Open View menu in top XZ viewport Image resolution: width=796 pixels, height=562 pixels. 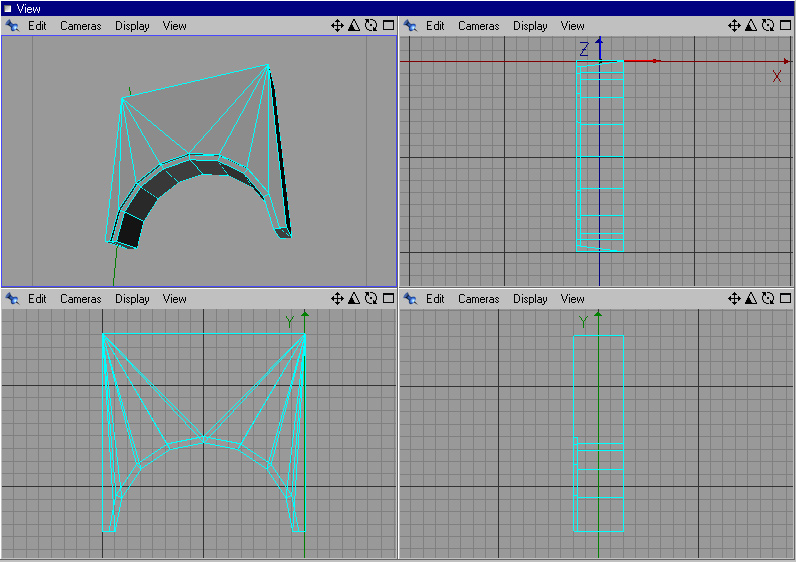[x=572, y=26]
